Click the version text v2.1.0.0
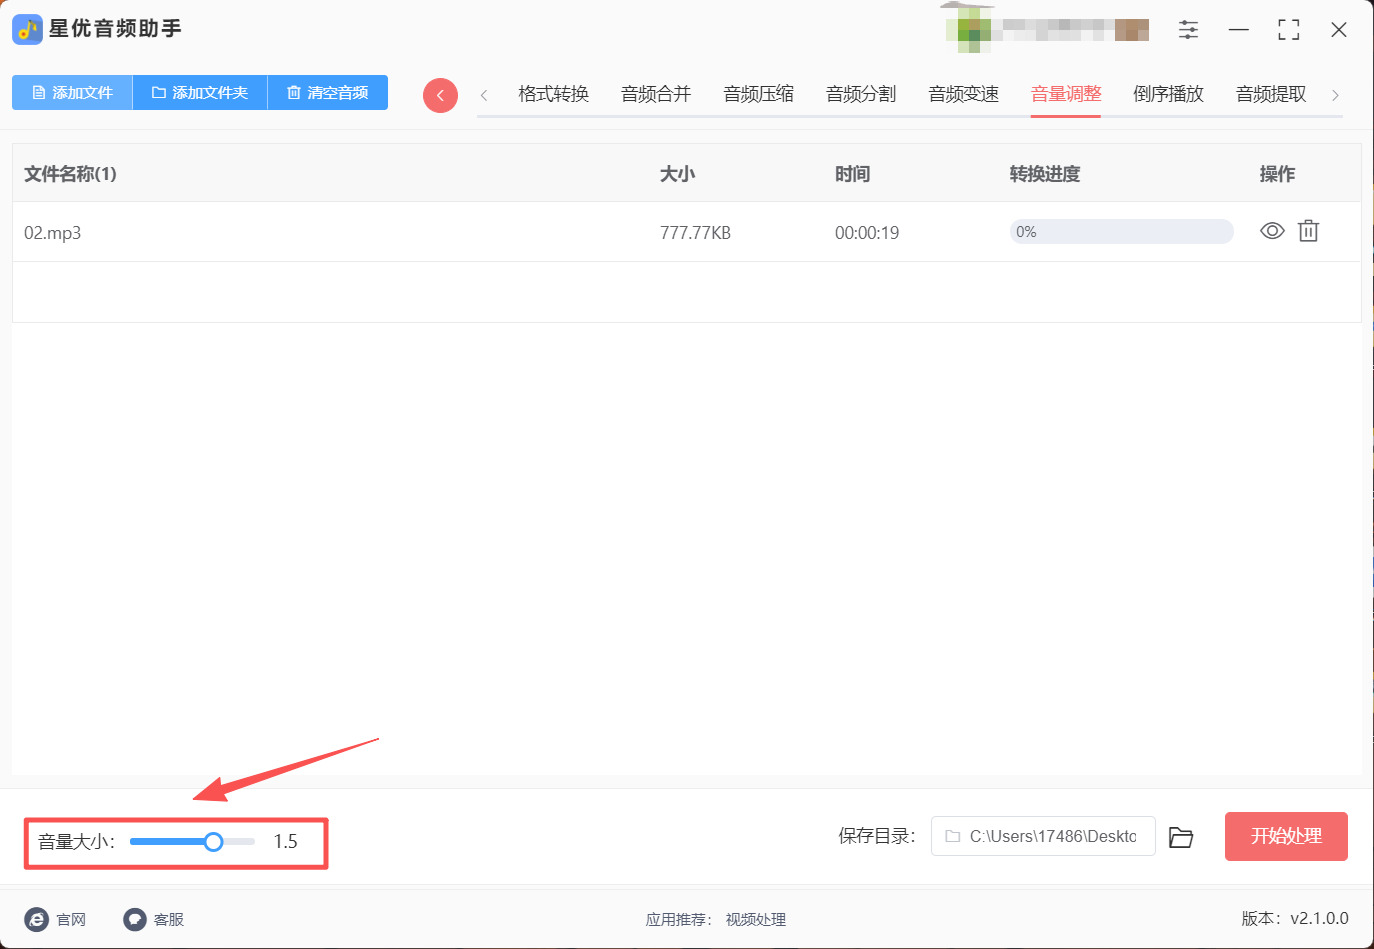Screen dimensions: 1374x949 pos(1319,918)
